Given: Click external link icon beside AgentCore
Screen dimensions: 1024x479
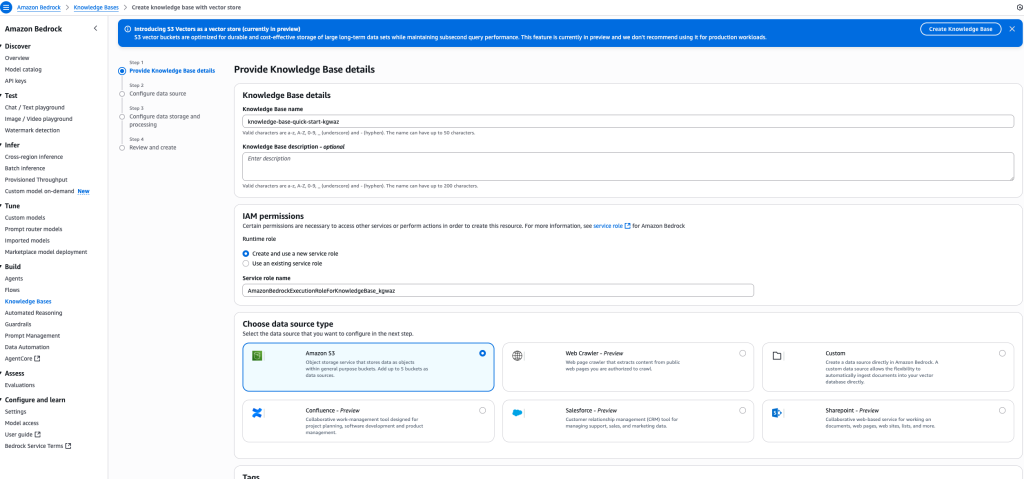Looking at the screenshot, I should point(37,359).
